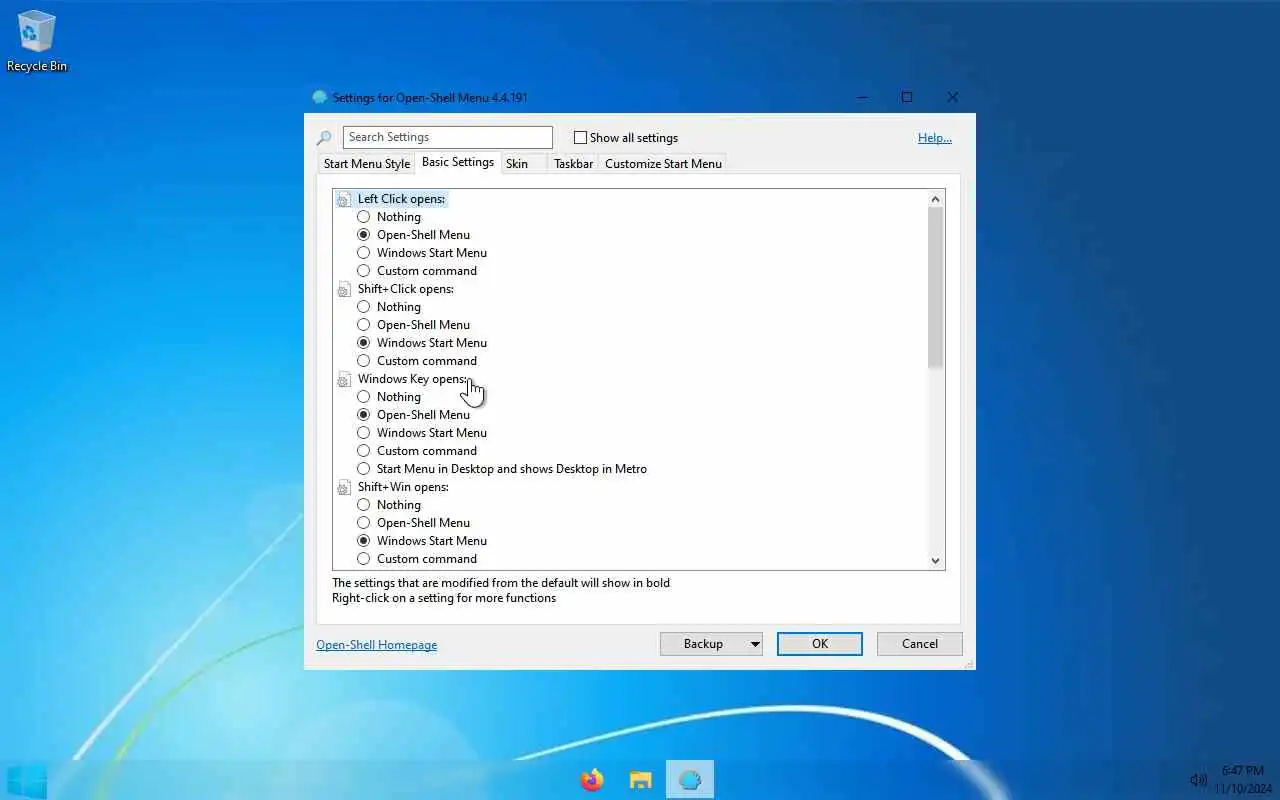
Task: Click the Open-Shell title bar shell icon
Action: [320, 97]
